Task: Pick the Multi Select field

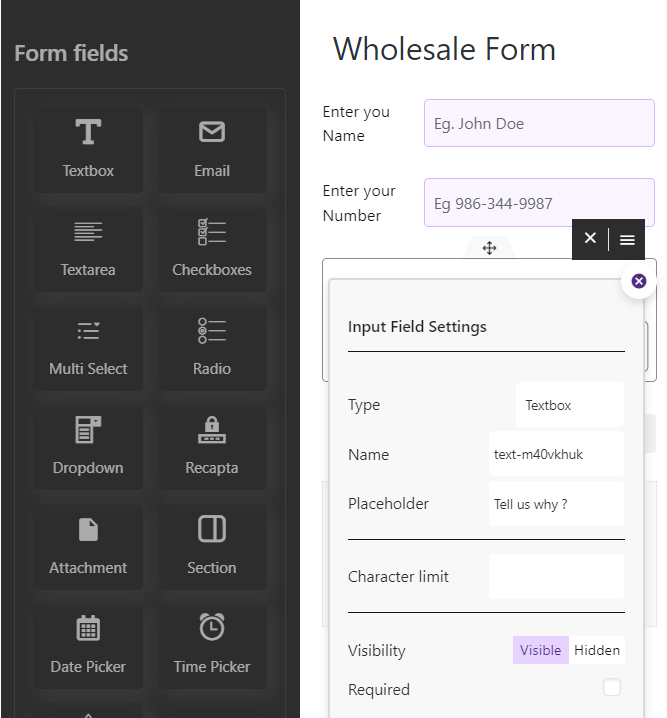Action: [x=88, y=347]
